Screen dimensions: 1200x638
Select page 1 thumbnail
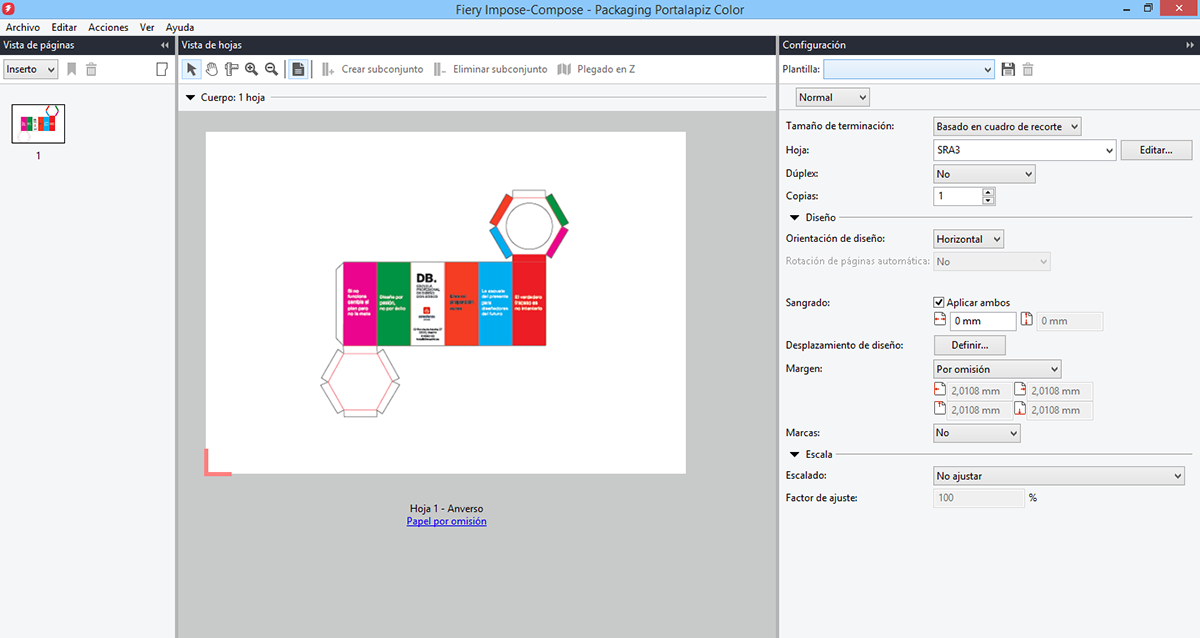click(38, 124)
